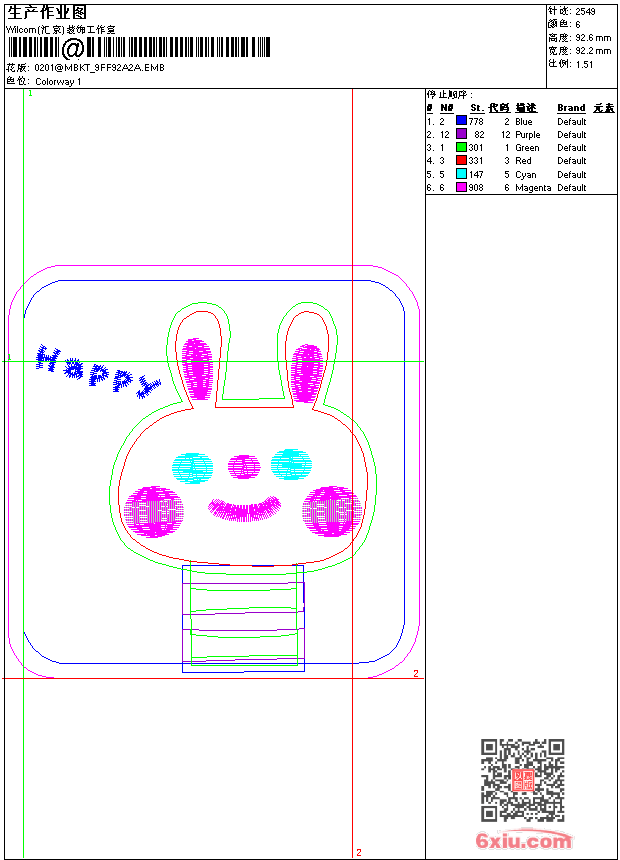Select the Purple 82 color swatch
This screenshot has height=860, width=620.
[461, 134]
